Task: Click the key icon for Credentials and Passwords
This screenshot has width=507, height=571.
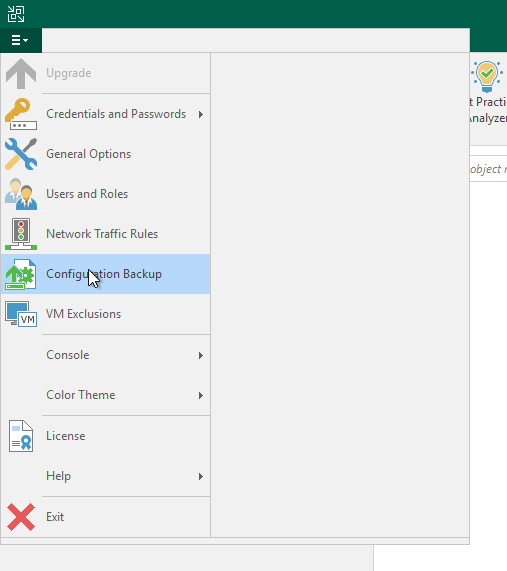Action: click(x=21, y=114)
